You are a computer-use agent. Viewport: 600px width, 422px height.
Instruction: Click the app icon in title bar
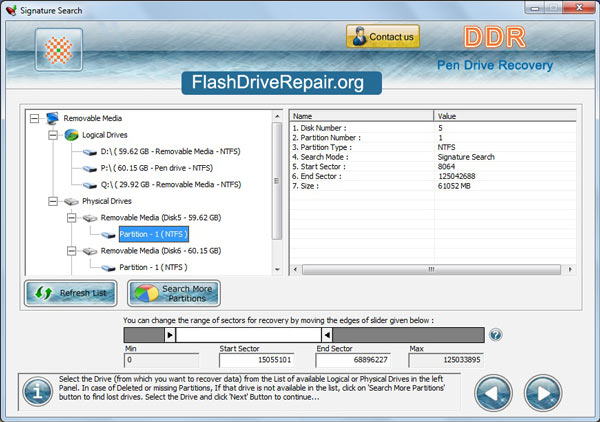11,10
